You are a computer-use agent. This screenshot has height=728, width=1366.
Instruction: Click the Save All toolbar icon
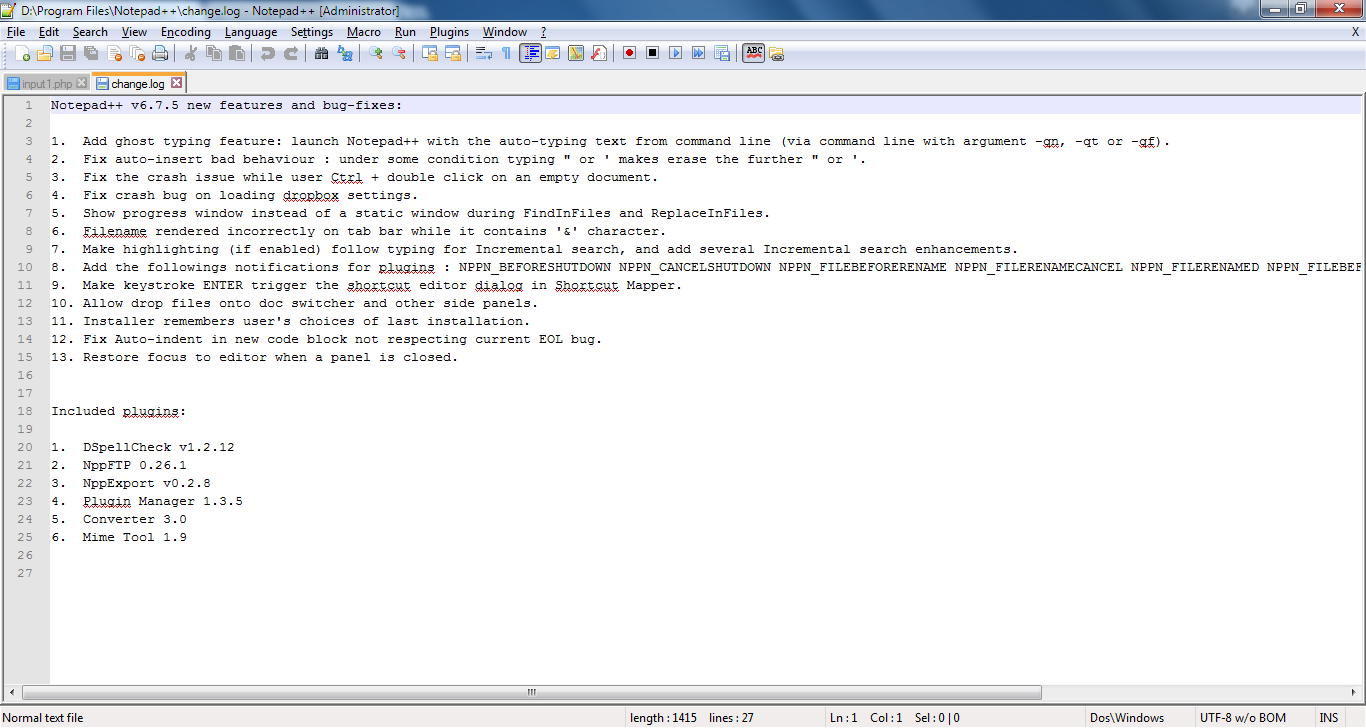(91, 53)
